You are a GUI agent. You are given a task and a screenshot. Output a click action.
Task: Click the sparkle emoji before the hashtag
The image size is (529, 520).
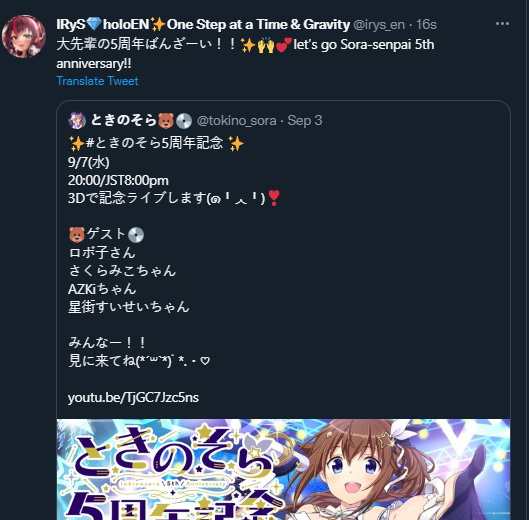pyautogui.click(x=77, y=143)
